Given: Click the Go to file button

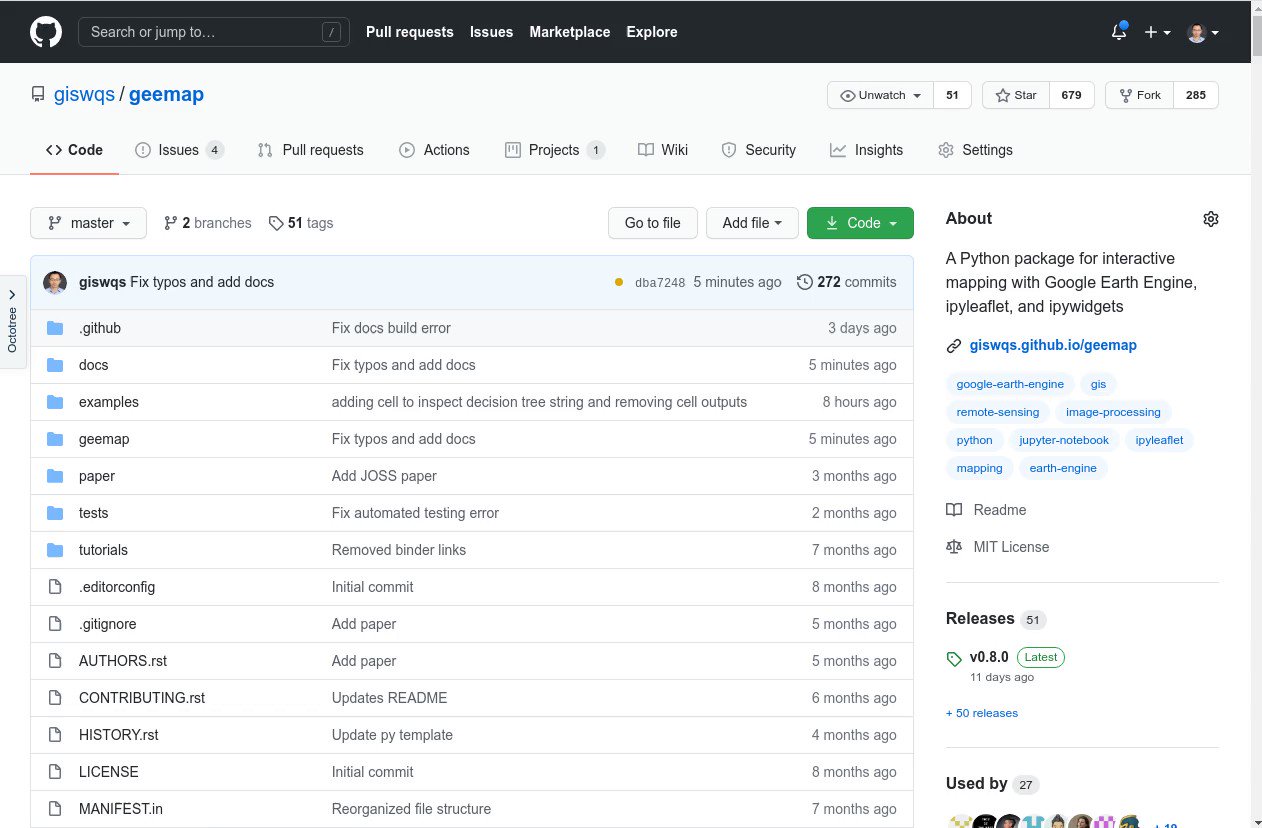Looking at the screenshot, I should tap(653, 223).
